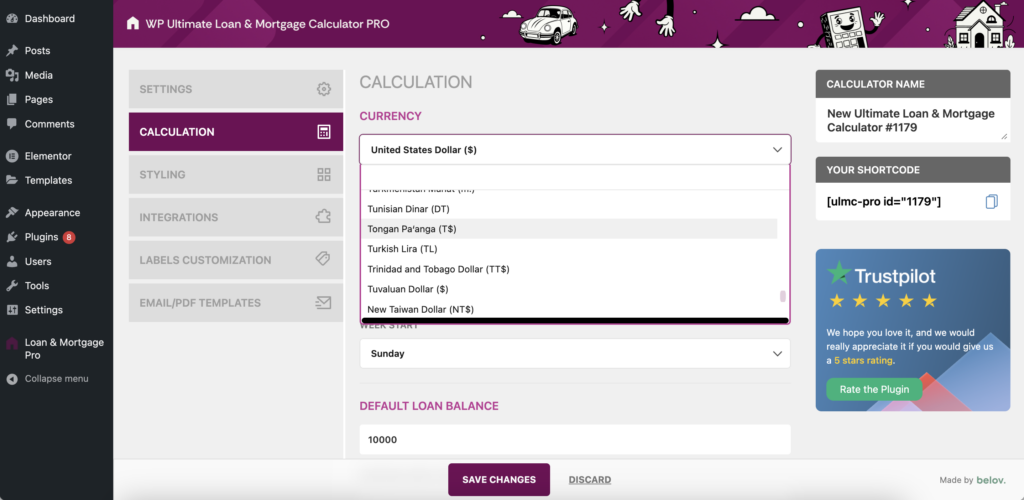Choose Tunisian Dinar (DT) option
Image resolution: width=1024 pixels, height=500 pixels.
tap(408, 209)
